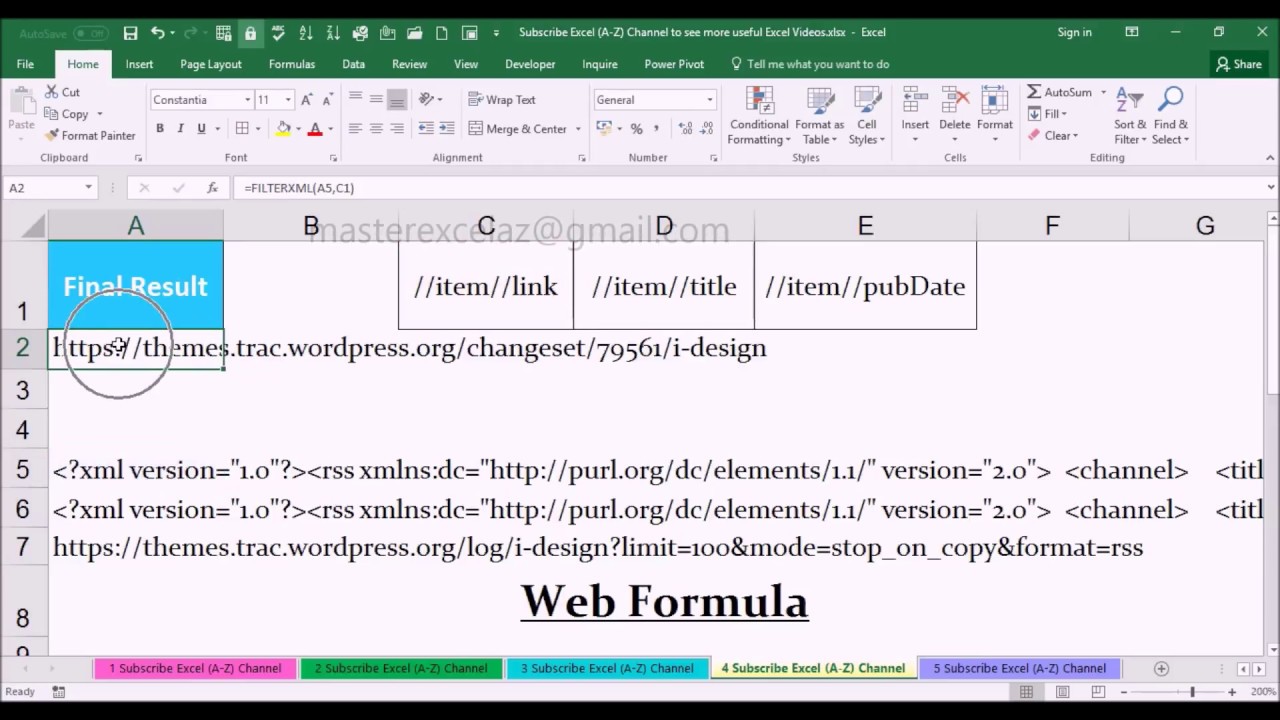Open the Power Pivot tab
The height and width of the screenshot is (720, 1280).
pos(674,64)
